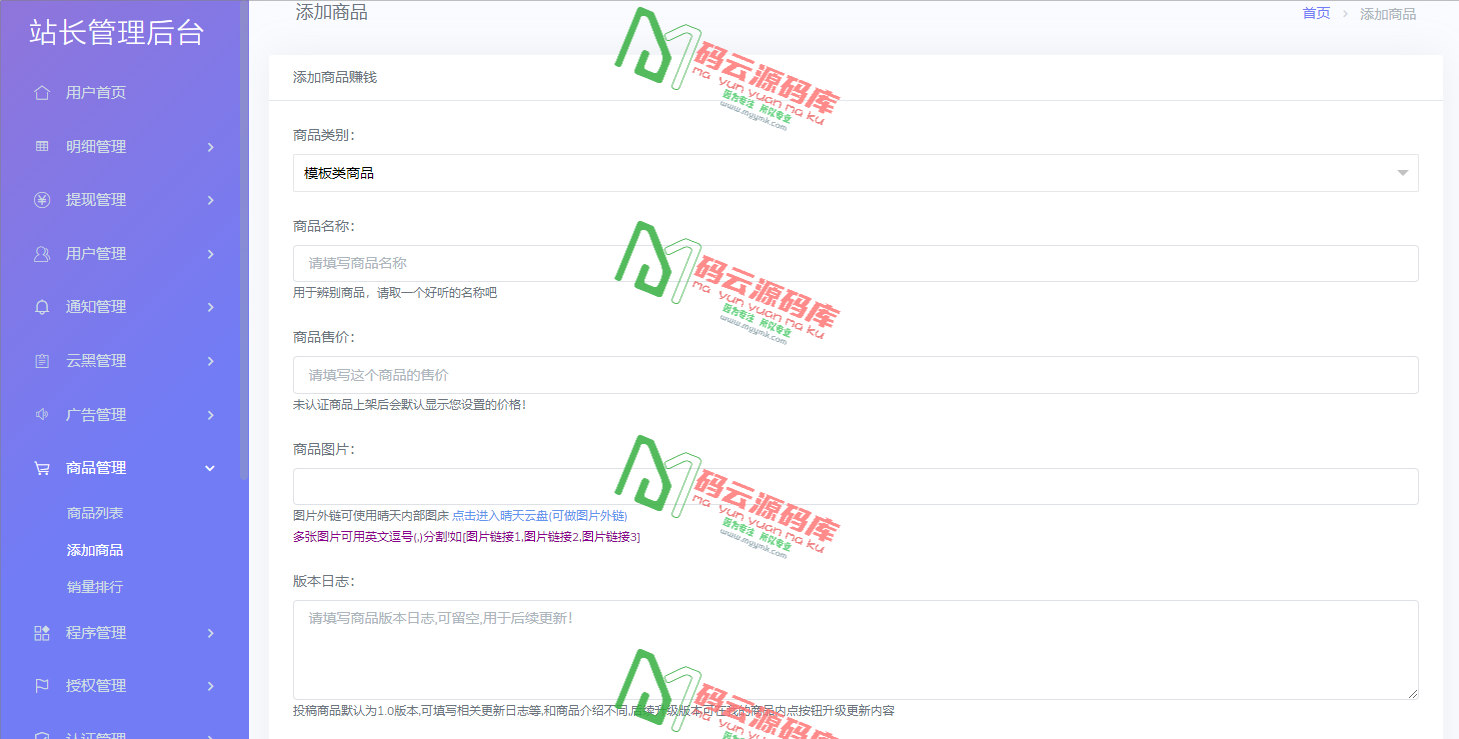Viewport: 1459px width, 739px height.
Task: Click the 提现管理 currency icon
Action: tap(41, 199)
